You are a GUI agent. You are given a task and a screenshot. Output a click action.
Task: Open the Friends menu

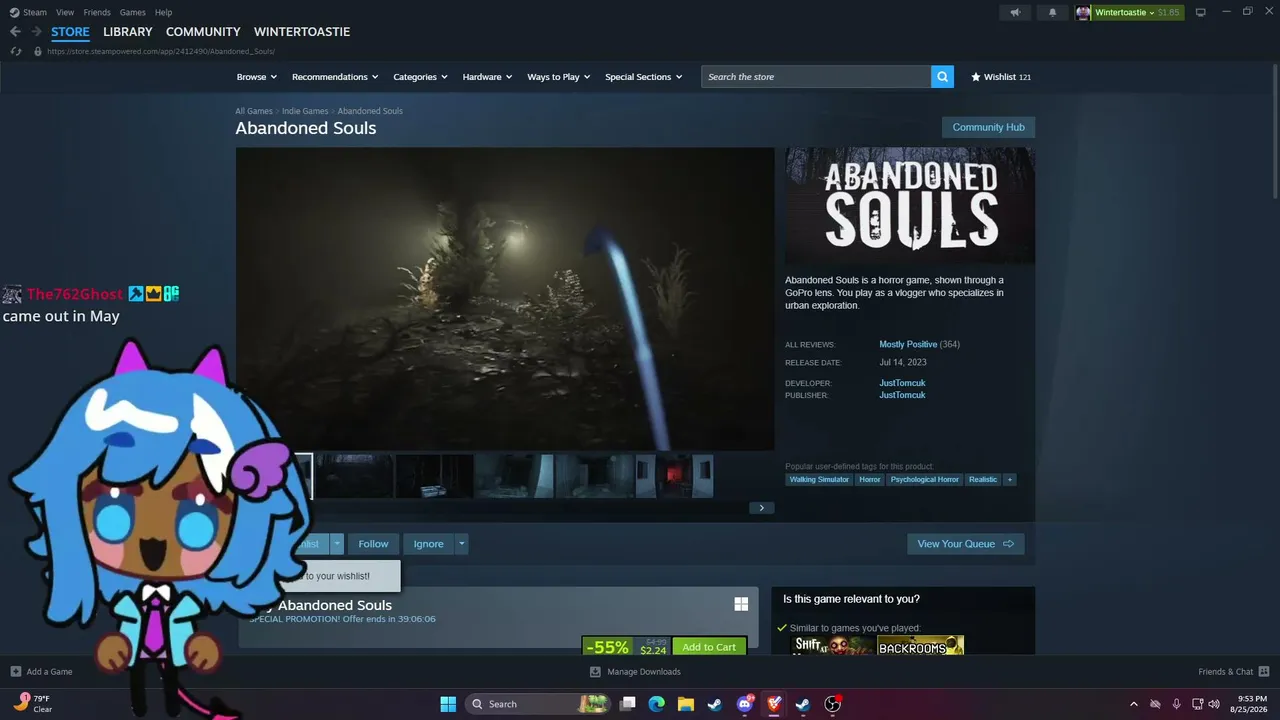point(97,12)
